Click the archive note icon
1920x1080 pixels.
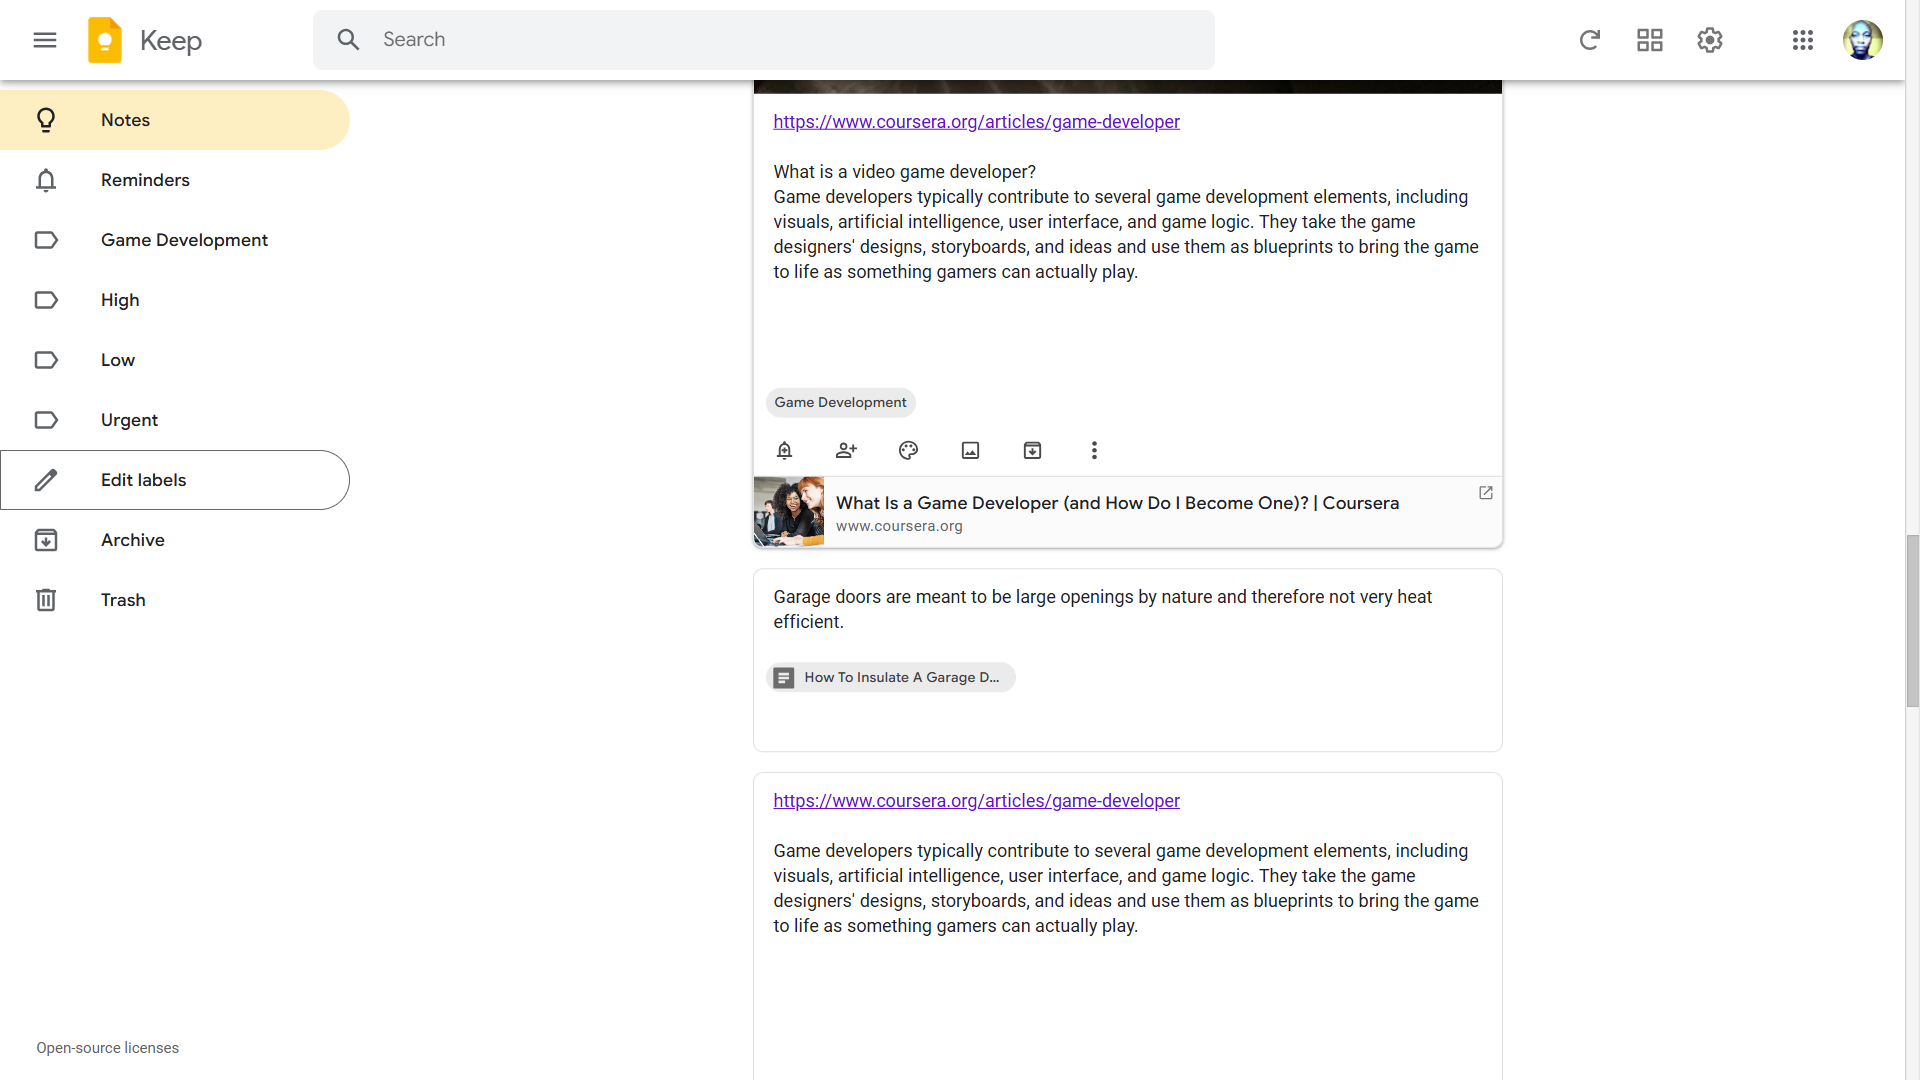pos(1031,450)
